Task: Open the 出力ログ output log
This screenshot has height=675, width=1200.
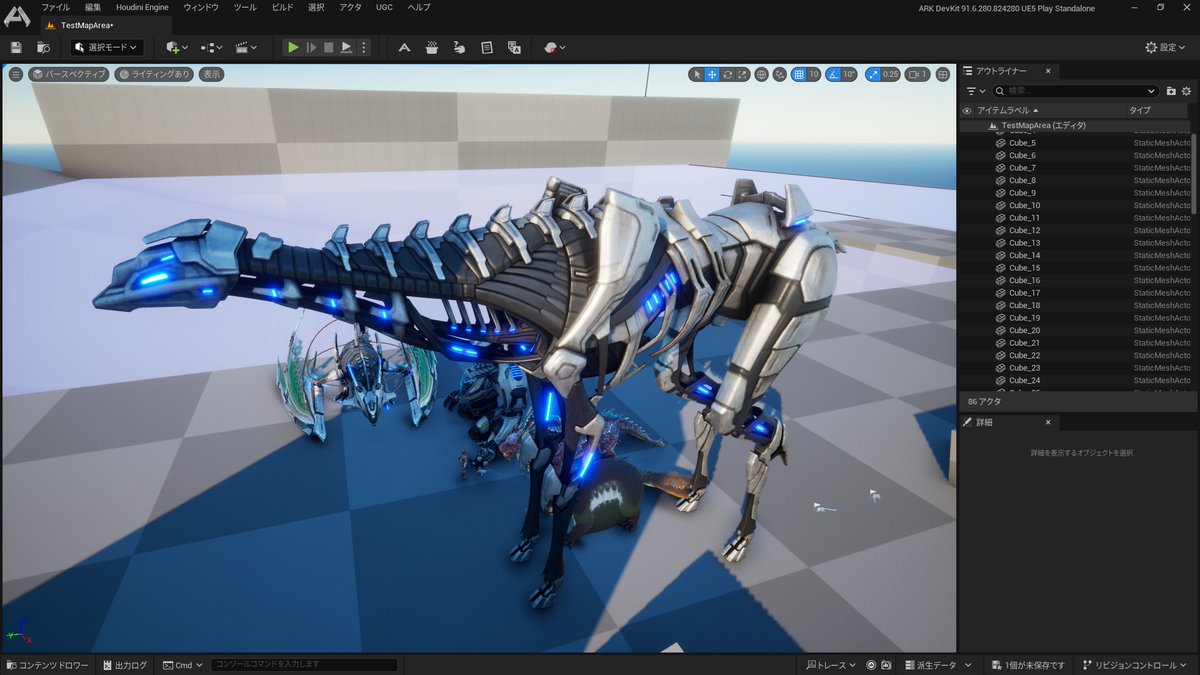Action: coord(123,665)
